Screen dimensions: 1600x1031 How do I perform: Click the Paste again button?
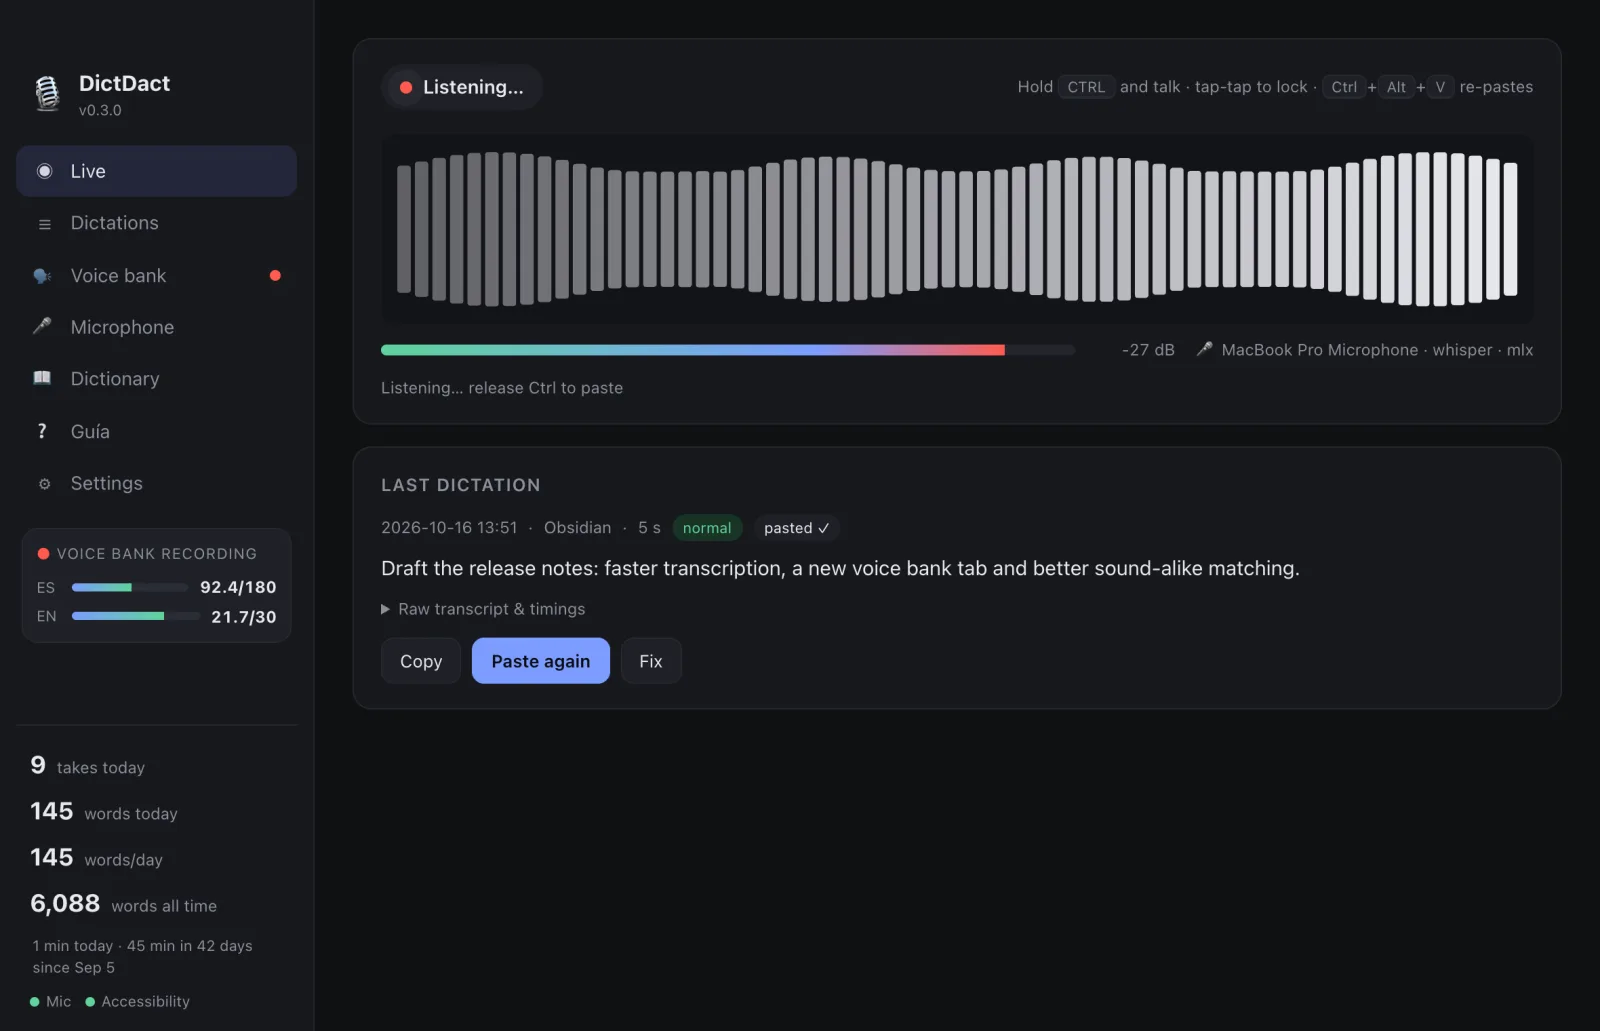[541, 661]
